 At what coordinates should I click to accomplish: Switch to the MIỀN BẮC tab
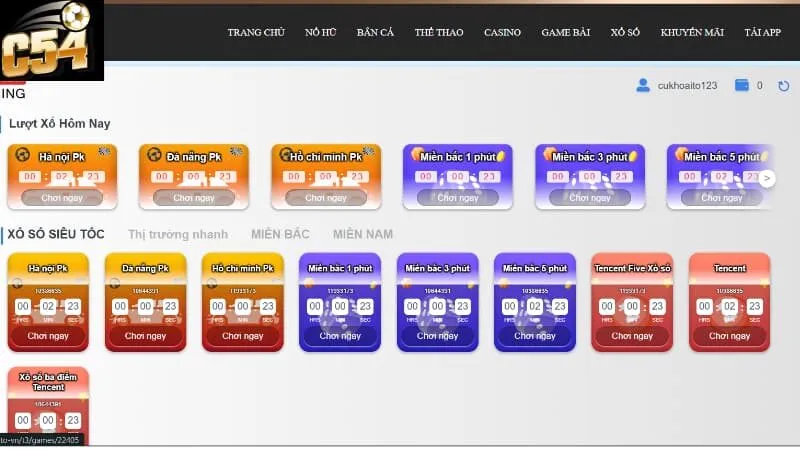pyautogui.click(x=280, y=234)
